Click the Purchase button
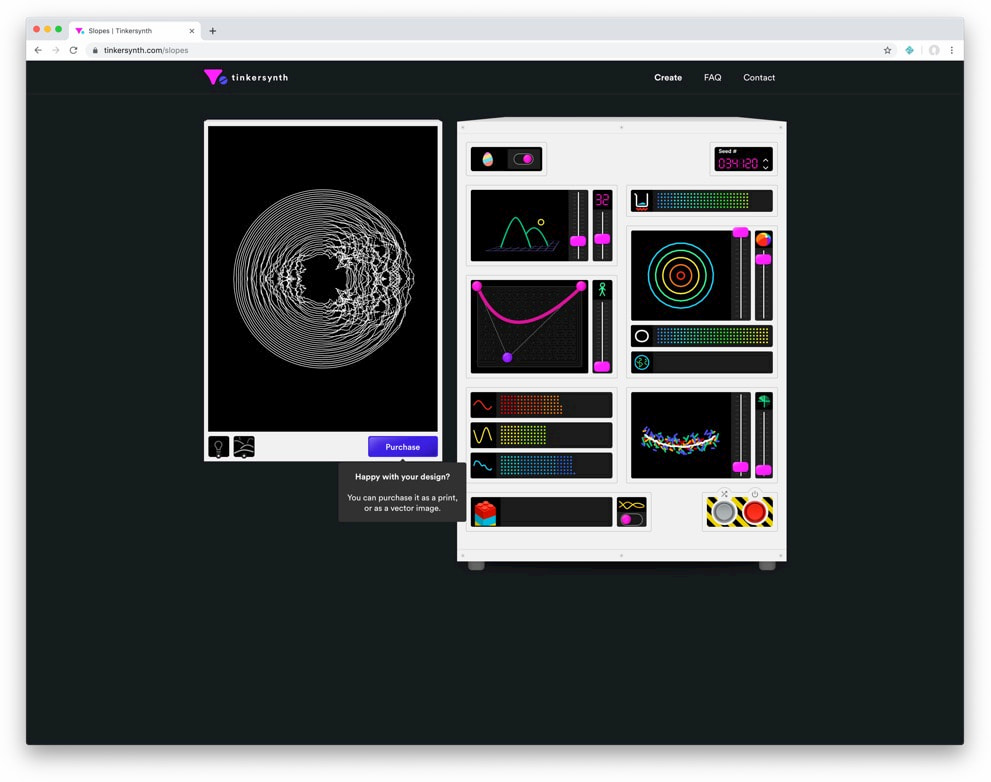991x782 pixels. (x=402, y=447)
